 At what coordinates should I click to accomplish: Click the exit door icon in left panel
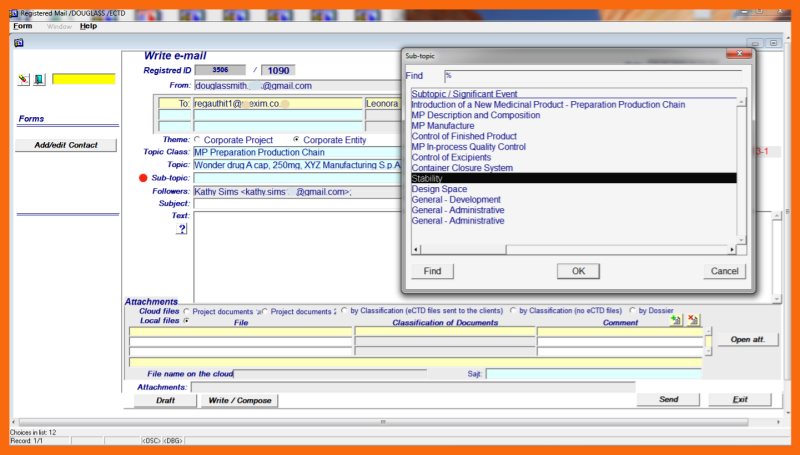click(x=39, y=79)
